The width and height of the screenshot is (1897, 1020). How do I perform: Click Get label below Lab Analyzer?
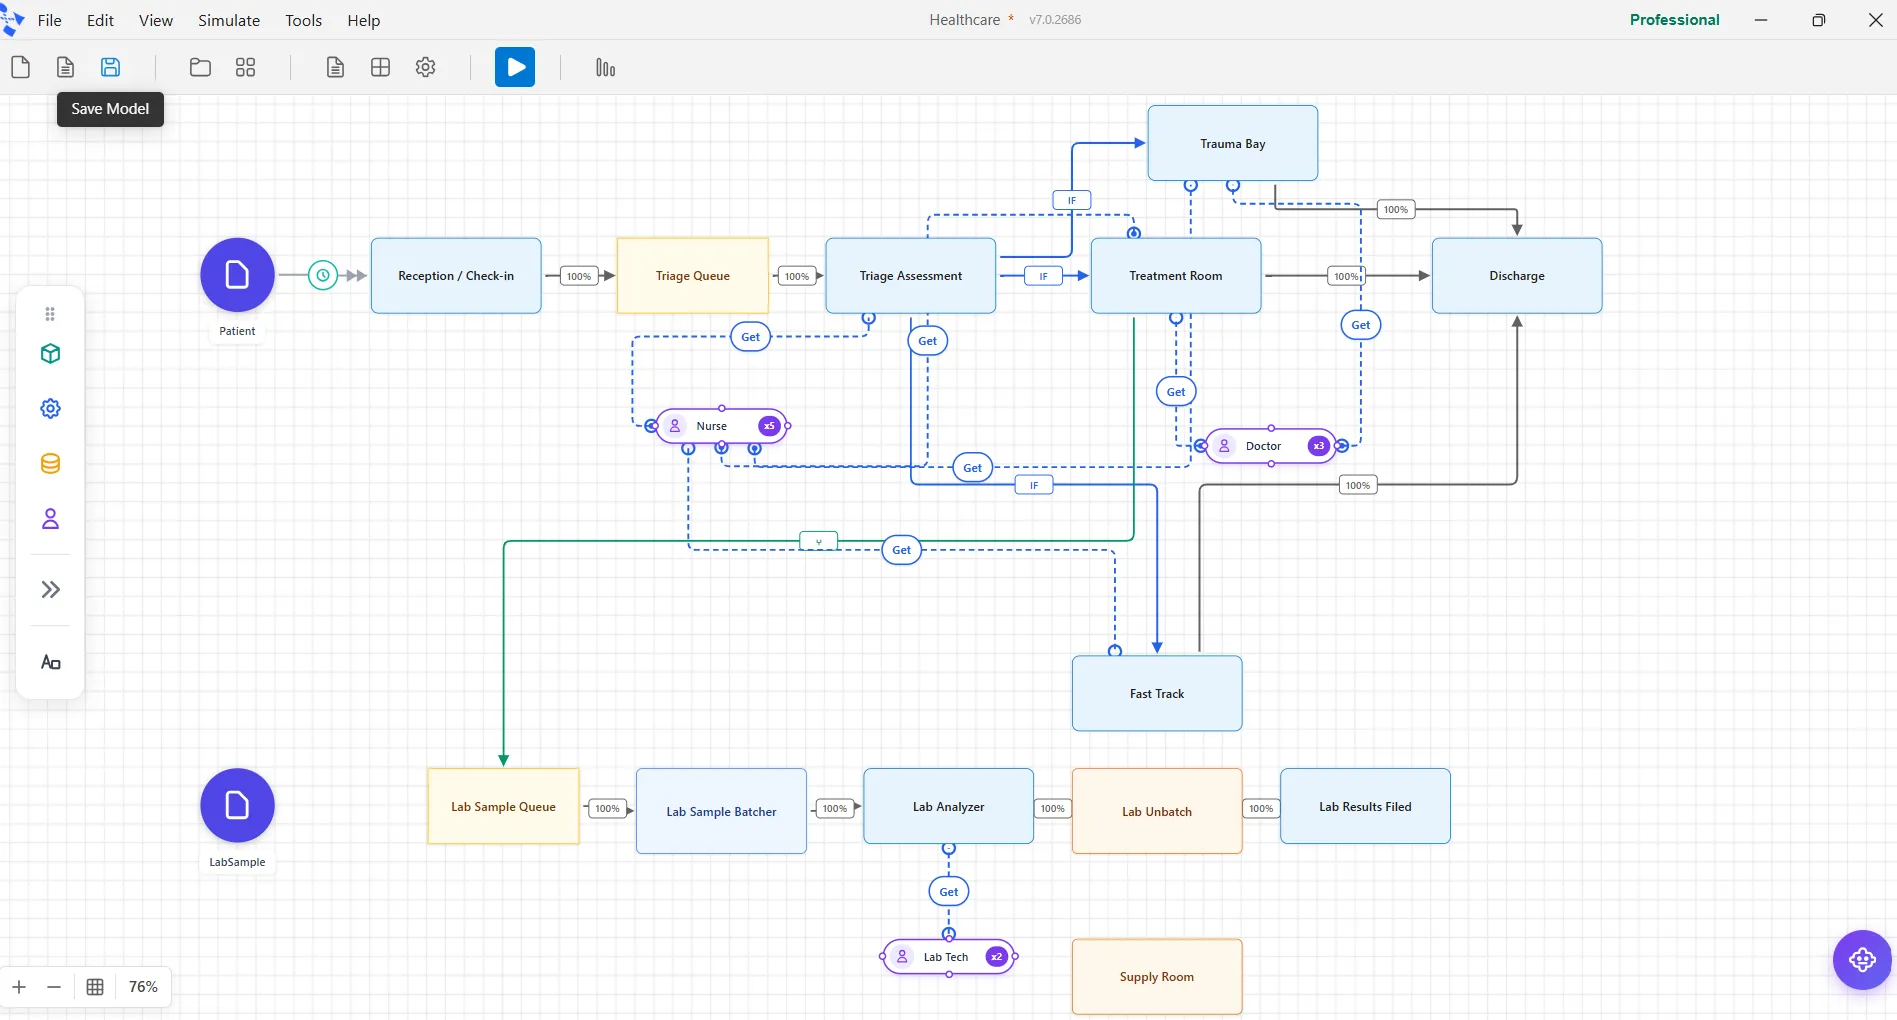pos(949,892)
